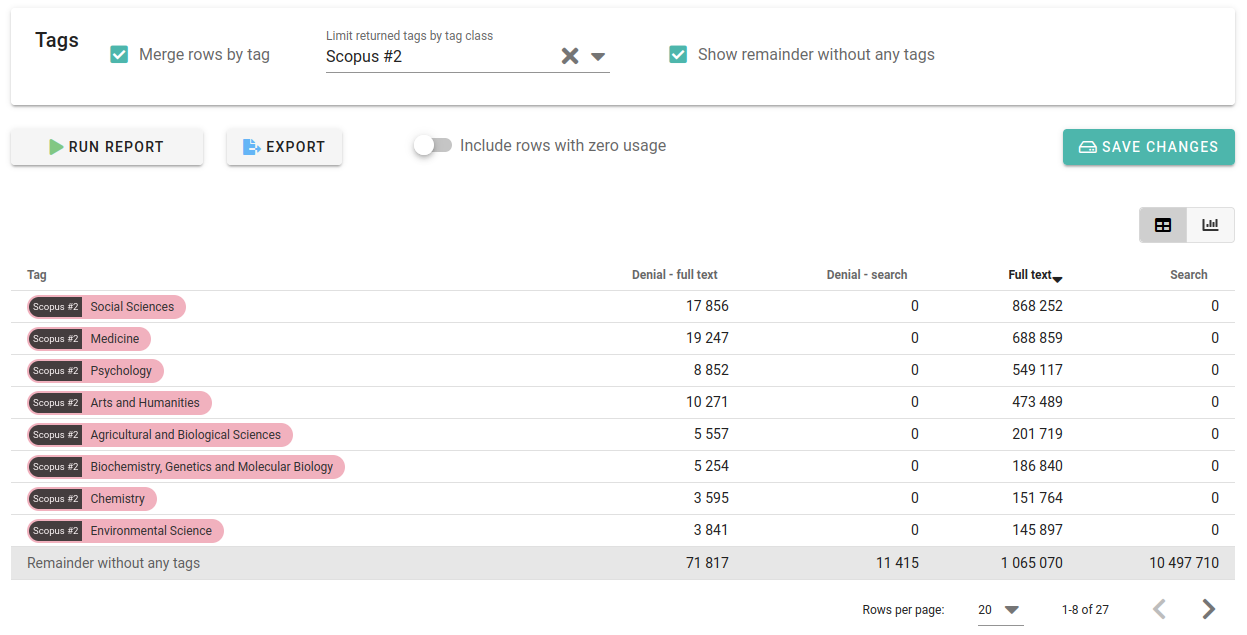Open Rows per page dropdown
Viewport: 1247px width, 635px height.
(1000, 610)
